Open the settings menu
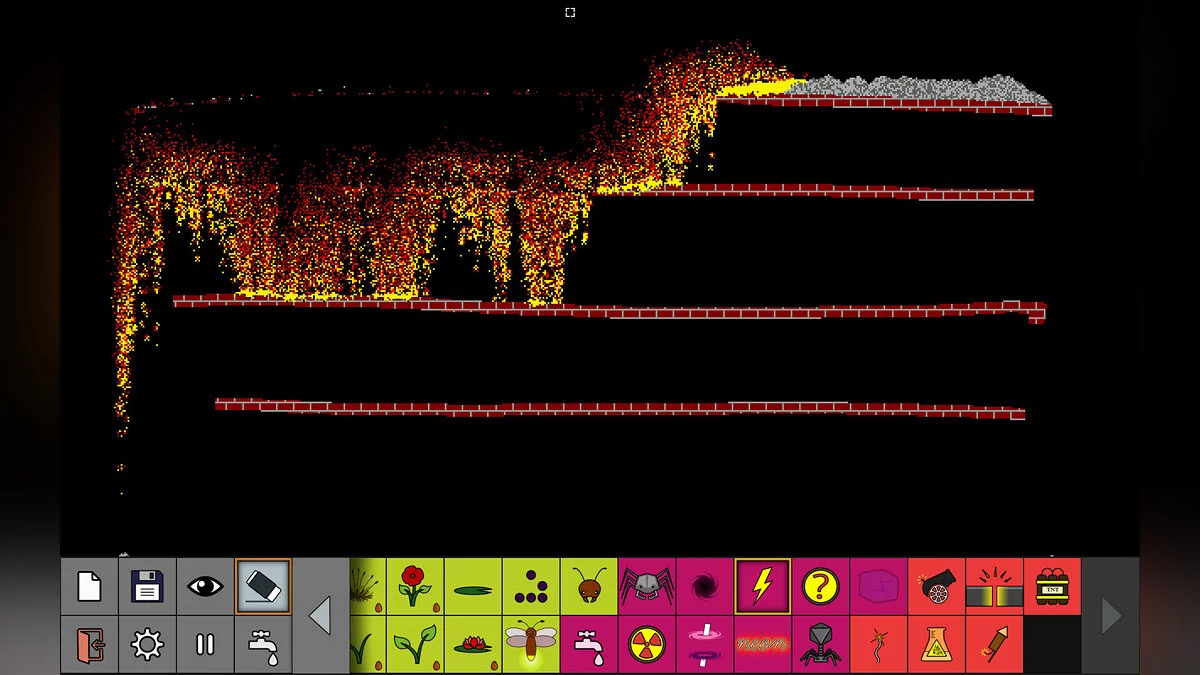The height and width of the screenshot is (675, 1200). click(146, 646)
